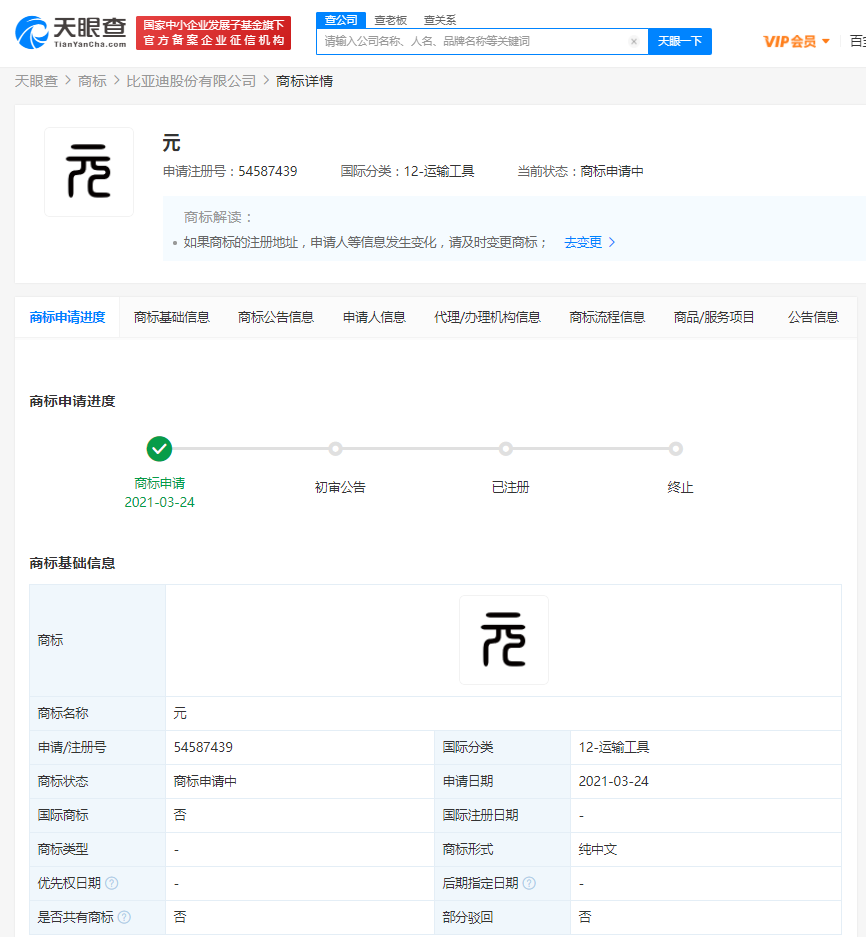The image size is (866, 937).
Task: Click the help icon next to 优先权日期
Action: [112, 883]
